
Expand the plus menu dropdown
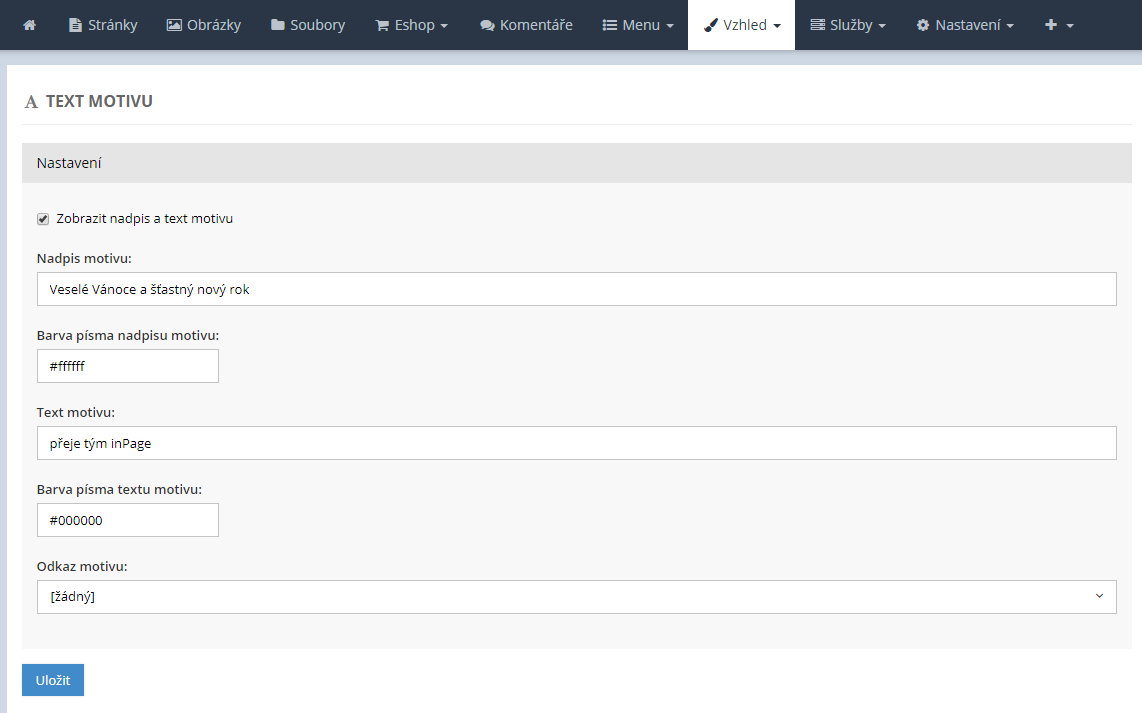point(1059,25)
